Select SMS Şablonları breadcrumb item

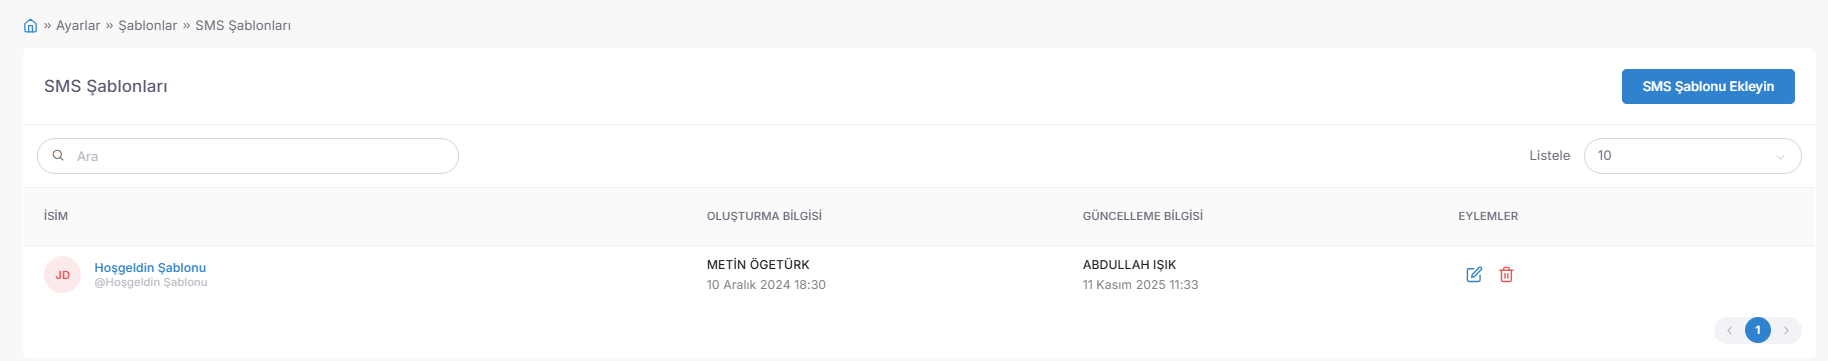(243, 26)
